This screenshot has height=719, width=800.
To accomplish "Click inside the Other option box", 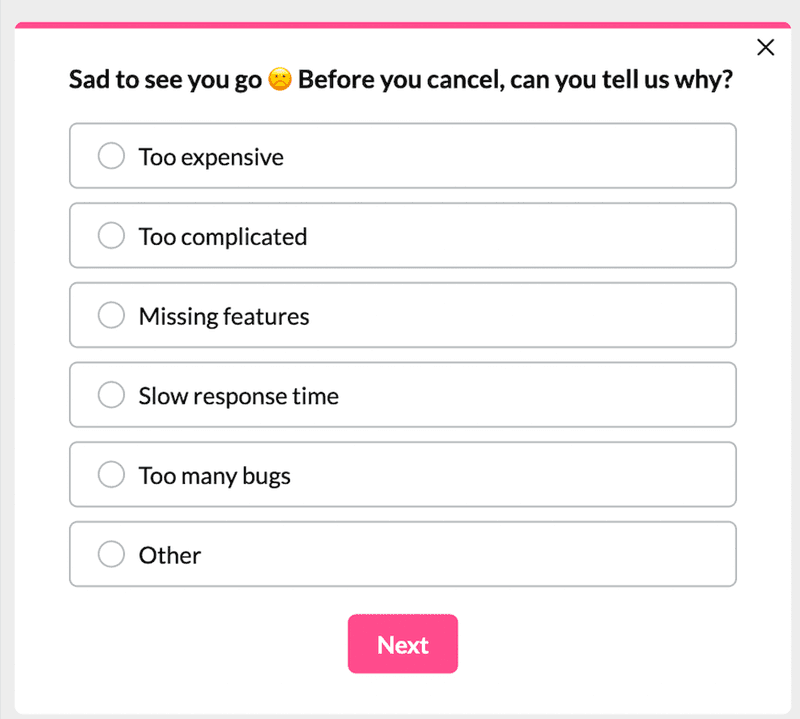I will (402, 554).
